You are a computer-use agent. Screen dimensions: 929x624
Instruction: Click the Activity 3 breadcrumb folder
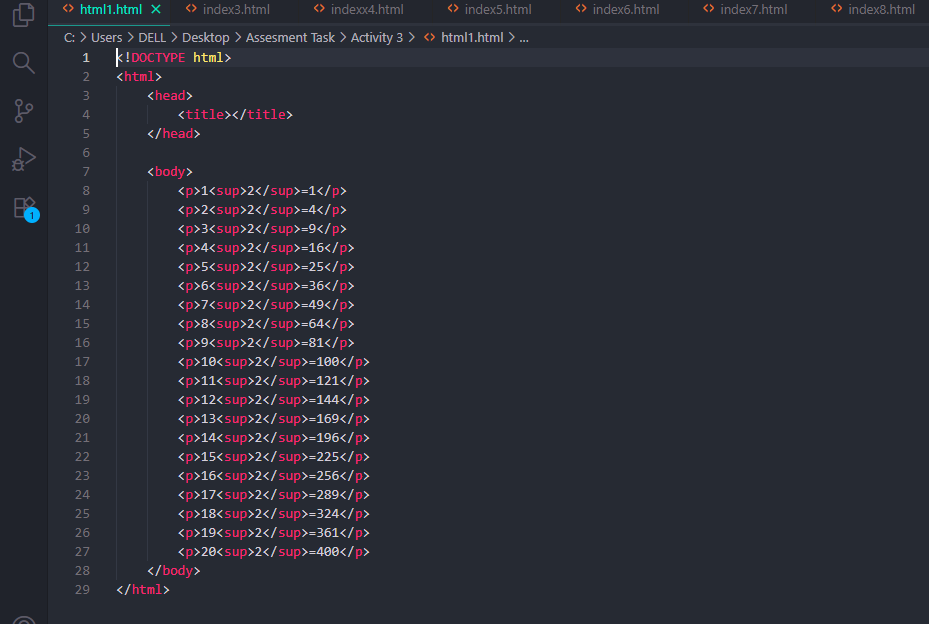pyautogui.click(x=376, y=37)
